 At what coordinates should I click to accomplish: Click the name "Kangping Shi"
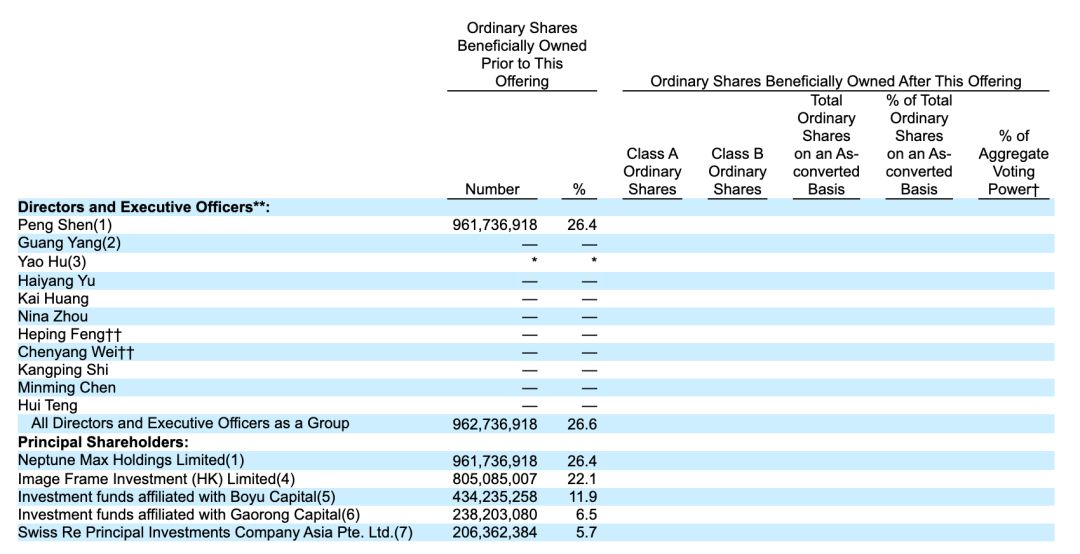click(63, 369)
